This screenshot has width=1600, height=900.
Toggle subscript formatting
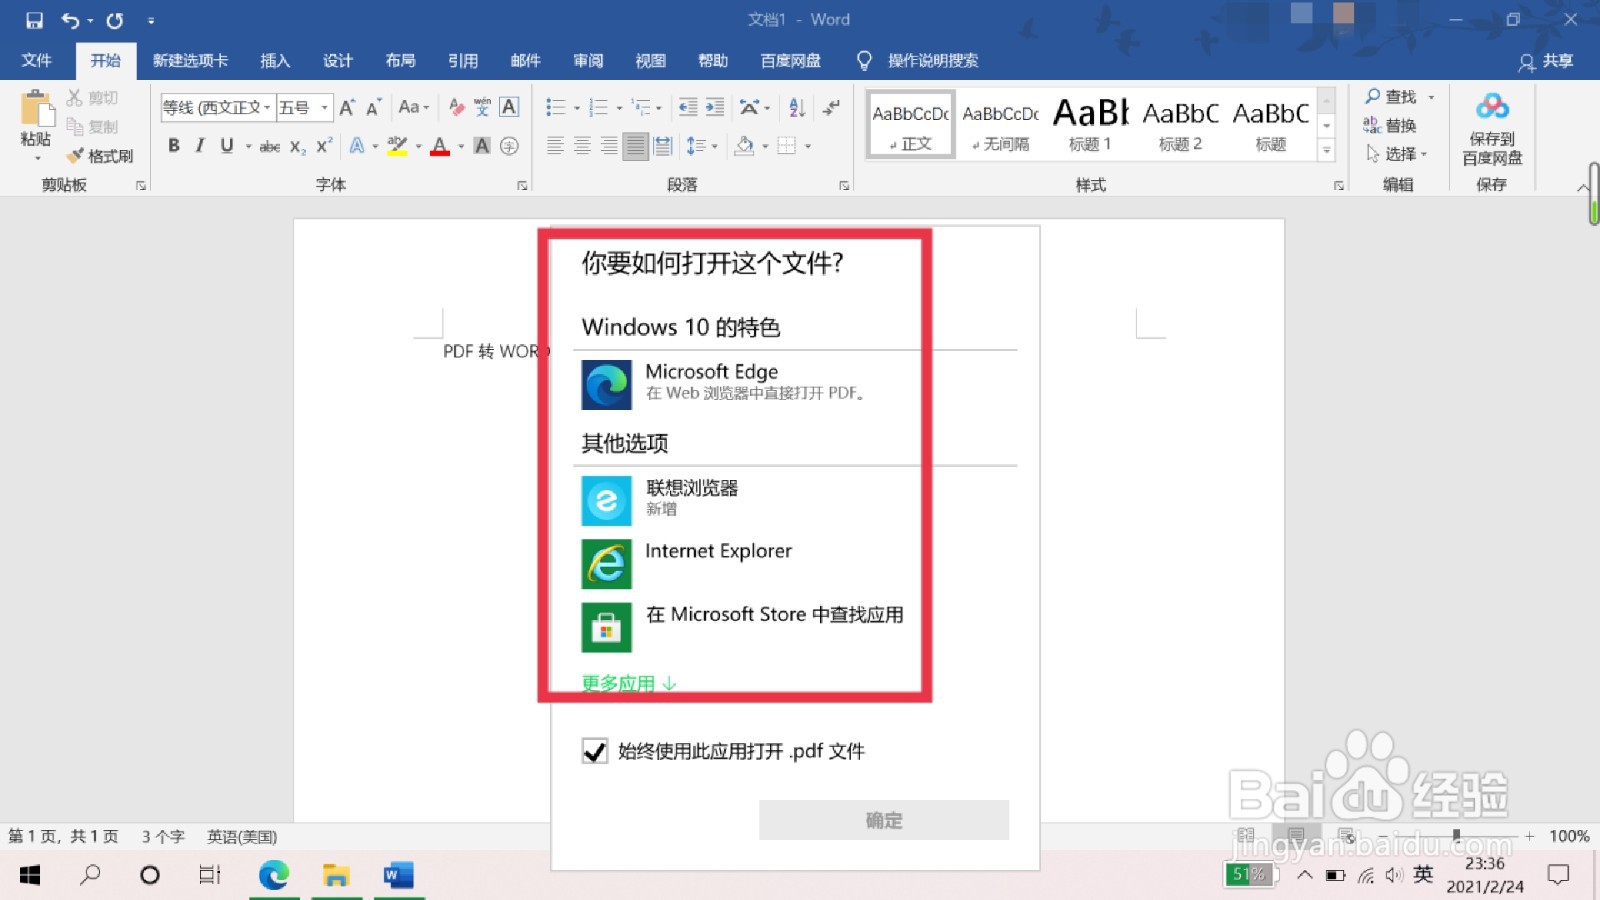coord(298,146)
